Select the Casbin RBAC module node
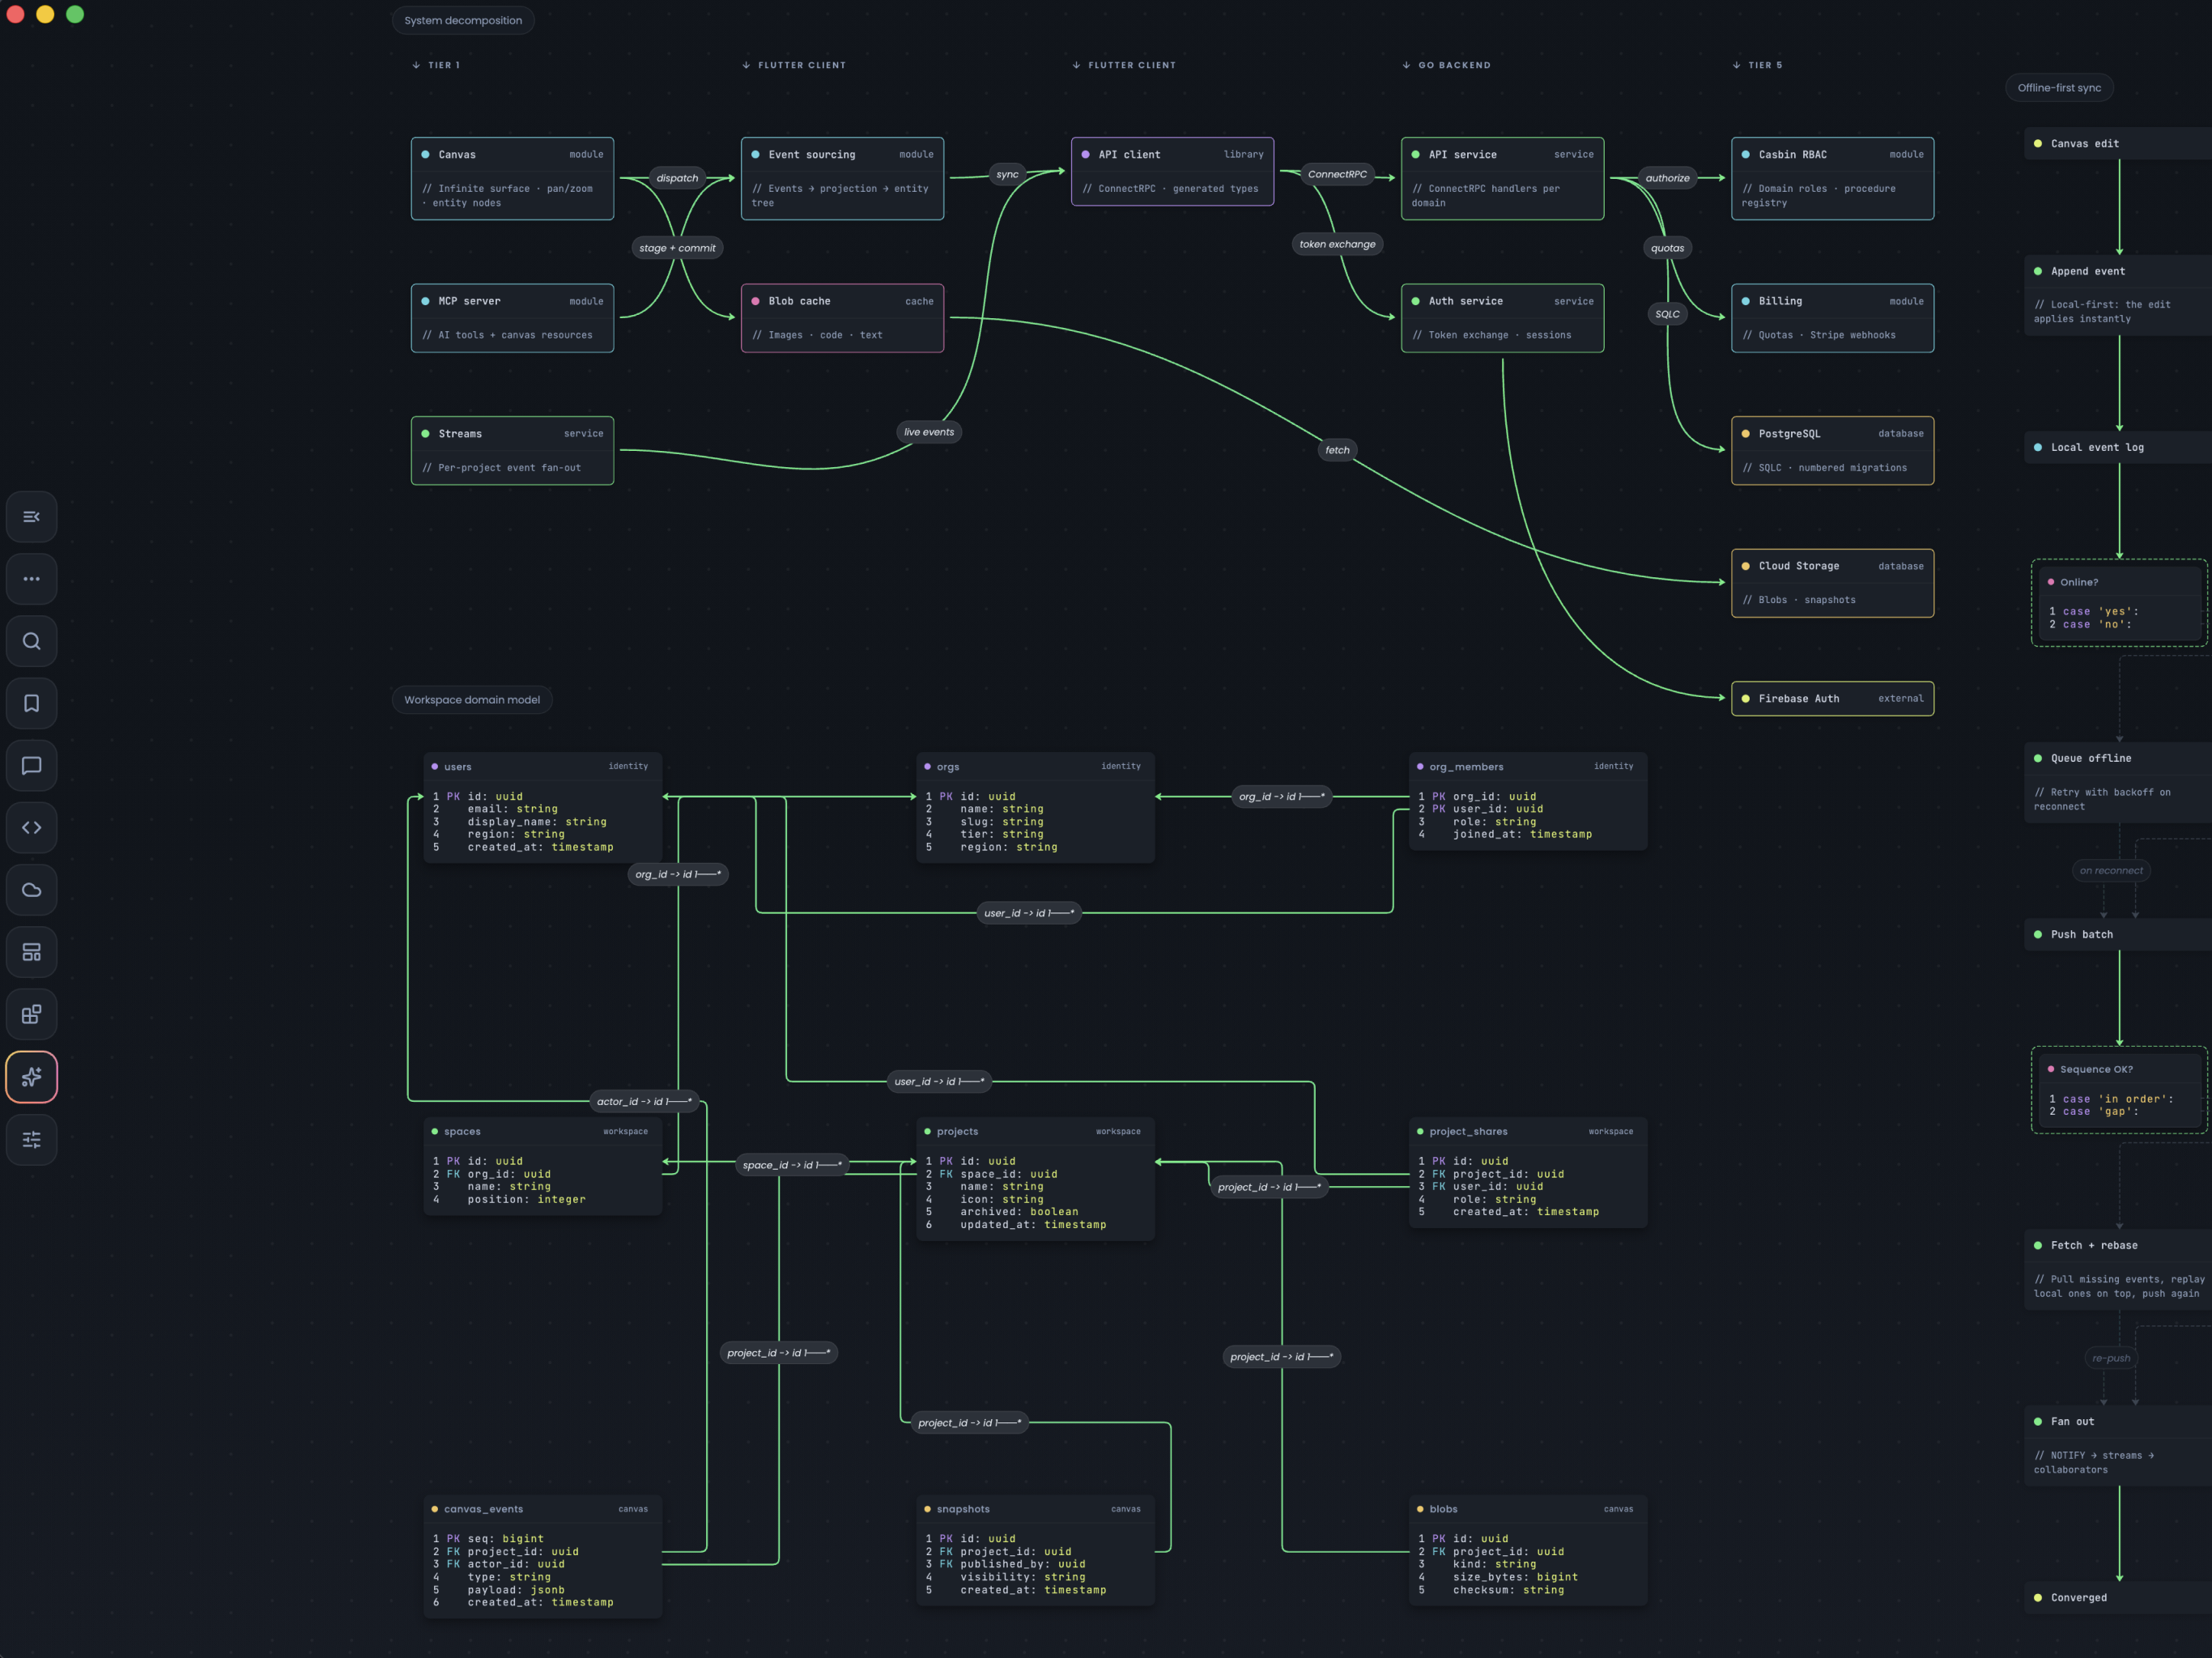This screenshot has width=2212, height=1658. [x=1832, y=178]
